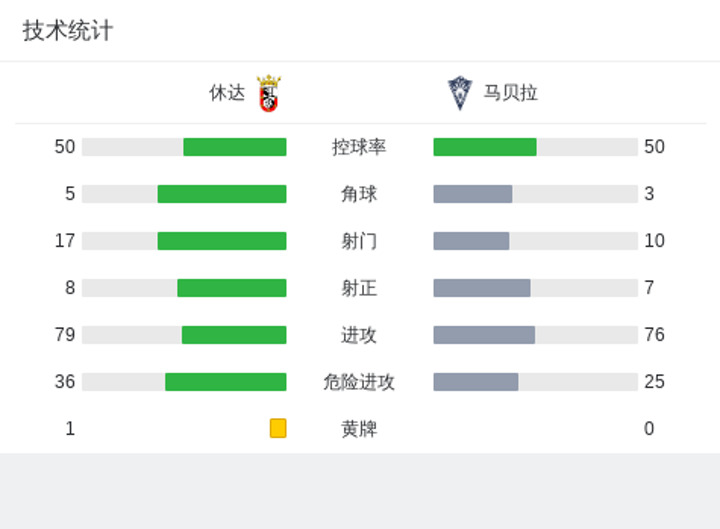Click the 马贝拉 team crest icon

pos(460,93)
